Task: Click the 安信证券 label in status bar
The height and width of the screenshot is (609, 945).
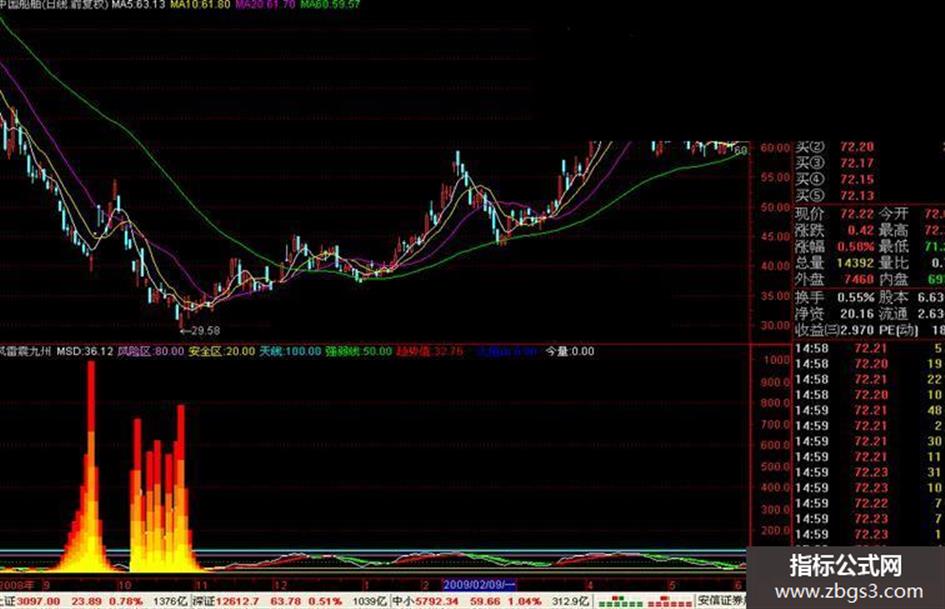Action: click(x=721, y=601)
